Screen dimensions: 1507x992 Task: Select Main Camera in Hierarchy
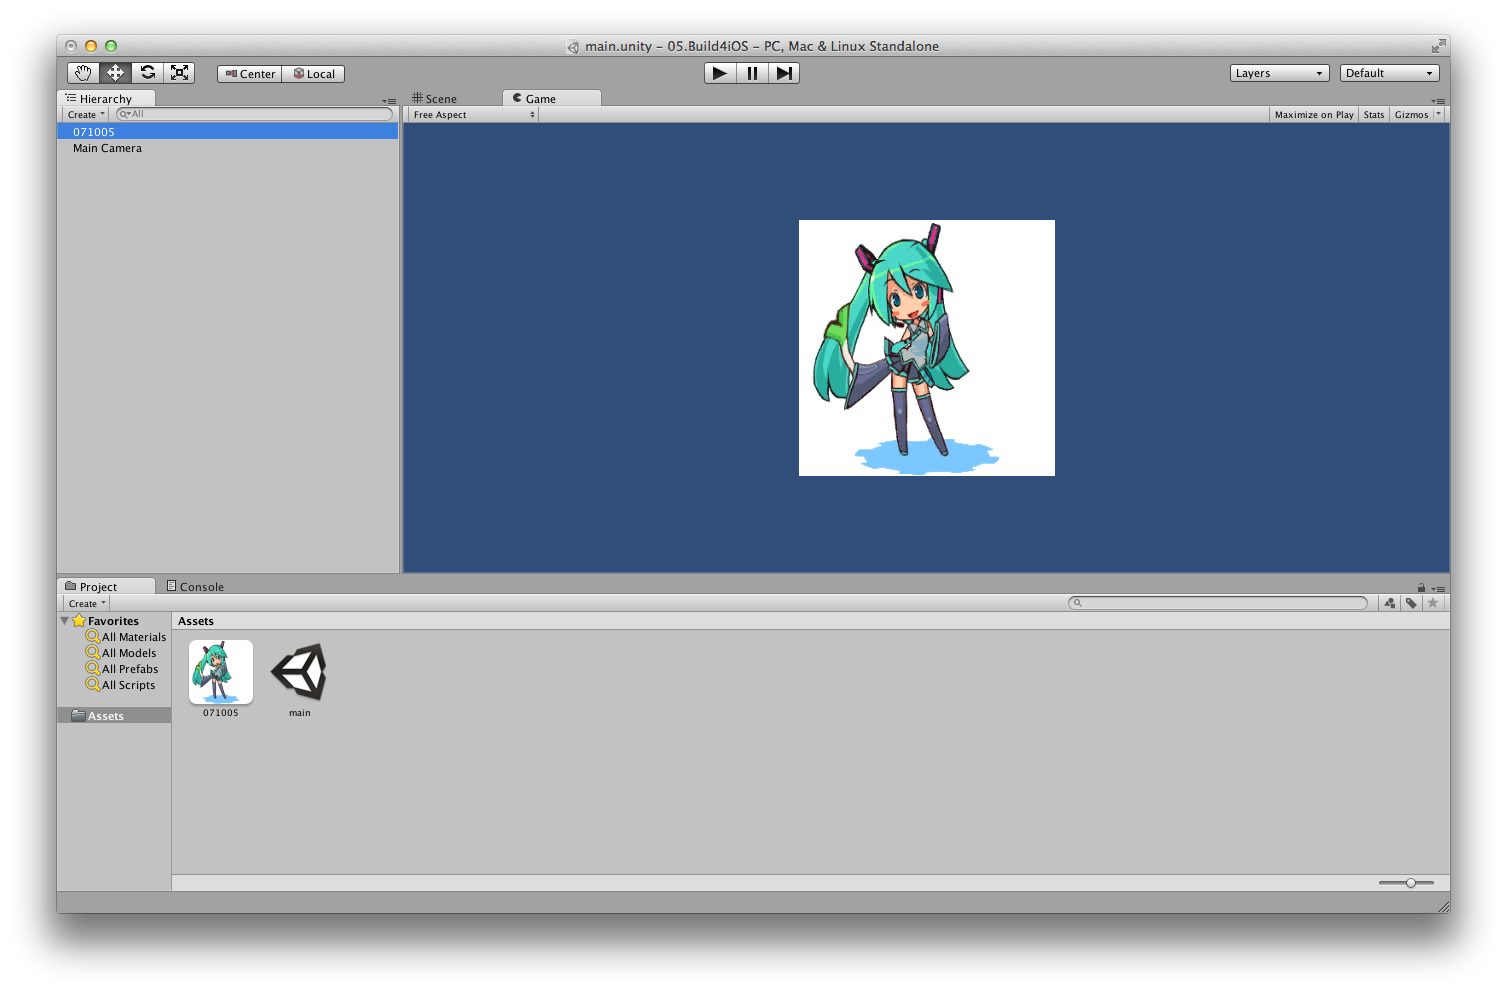click(228, 148)
